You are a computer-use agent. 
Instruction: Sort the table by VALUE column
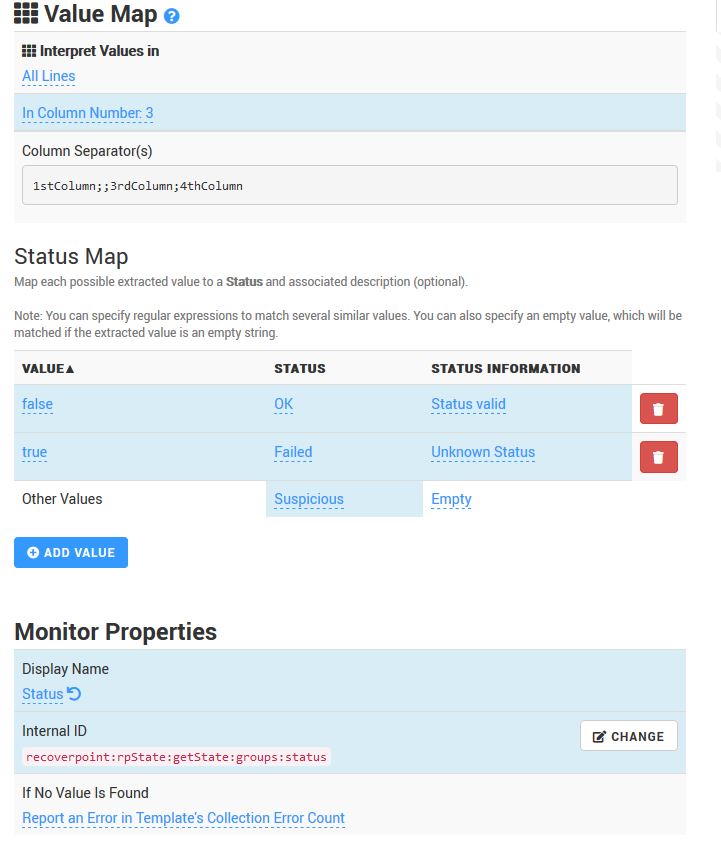click(49, 368)
